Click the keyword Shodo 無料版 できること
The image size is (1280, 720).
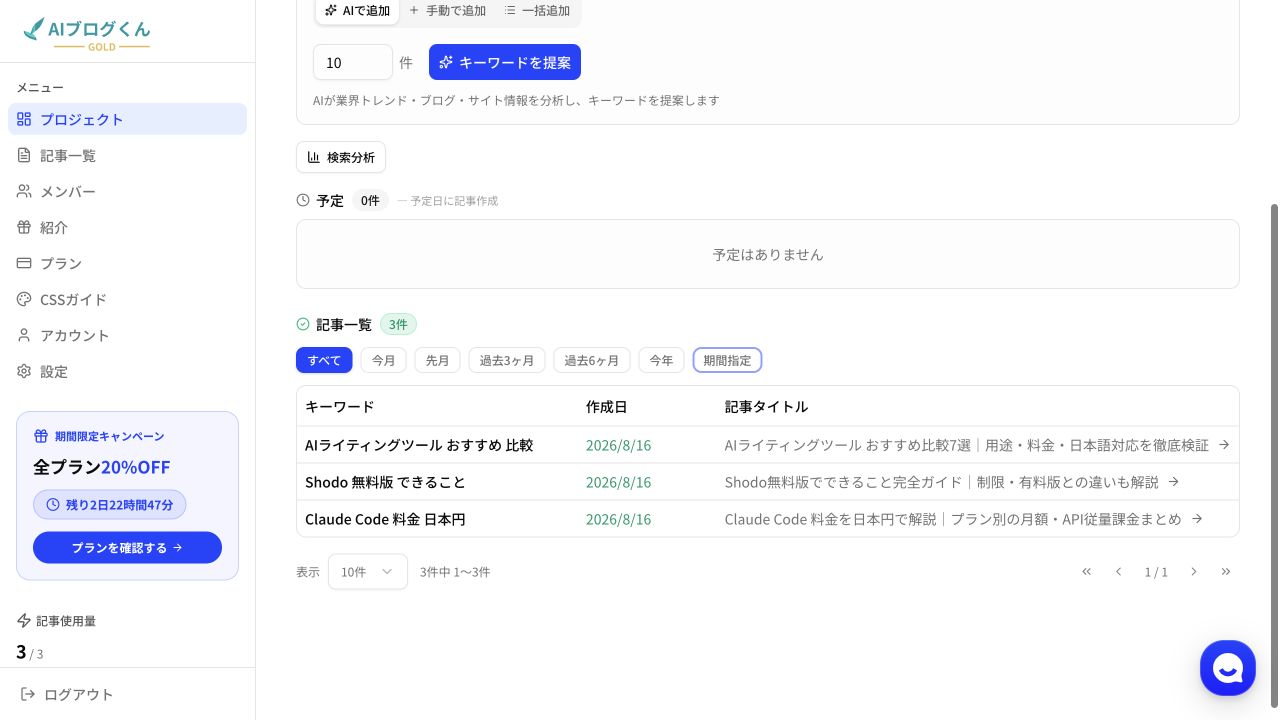[x=385, y=482]
